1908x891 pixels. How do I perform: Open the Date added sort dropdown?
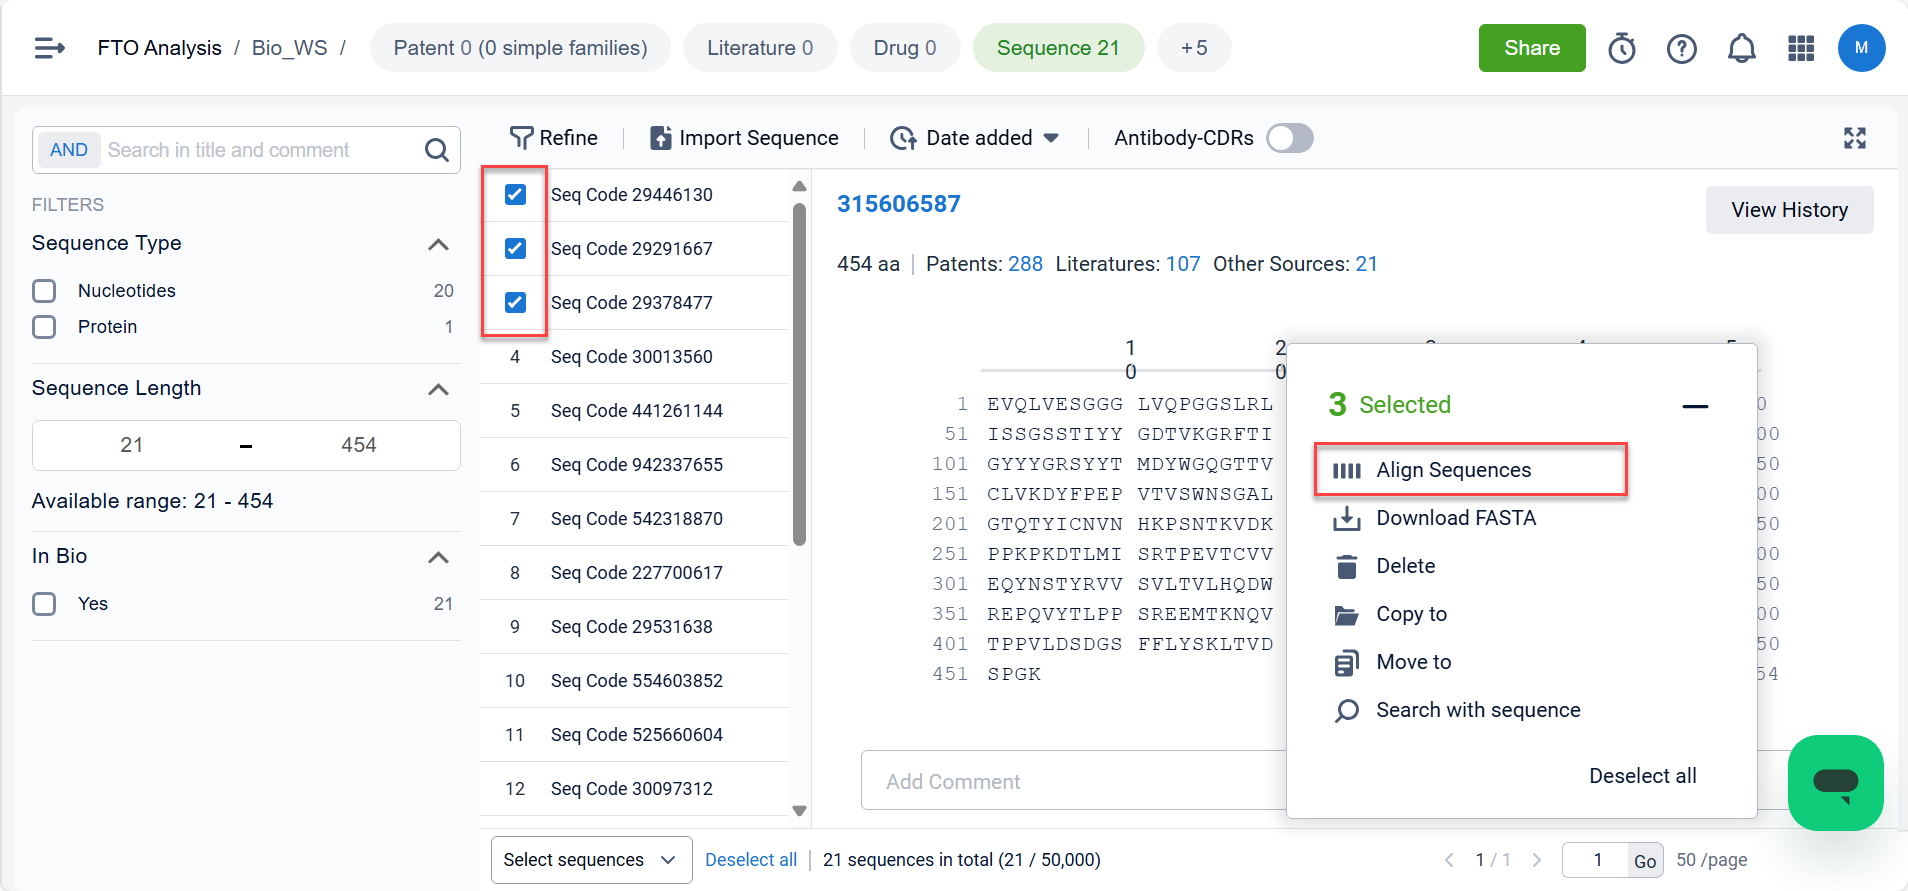[975, 138]
